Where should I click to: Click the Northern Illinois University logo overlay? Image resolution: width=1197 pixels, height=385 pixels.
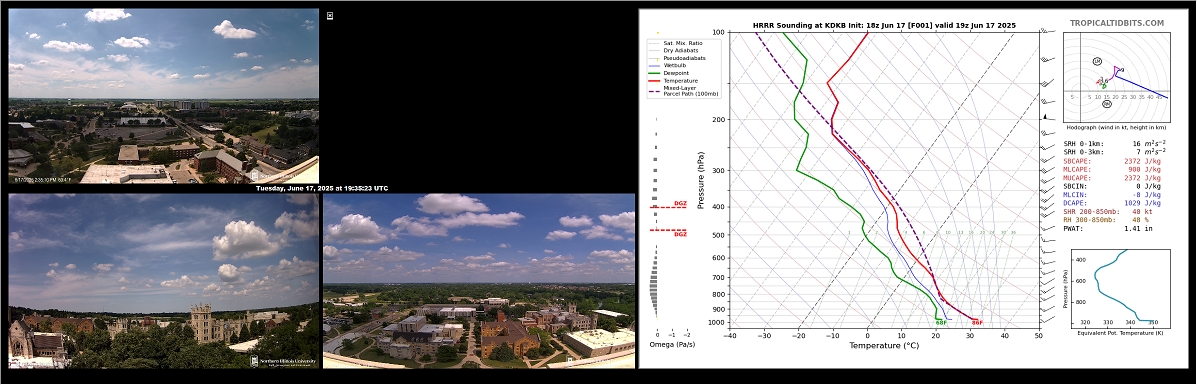[283, 362]
